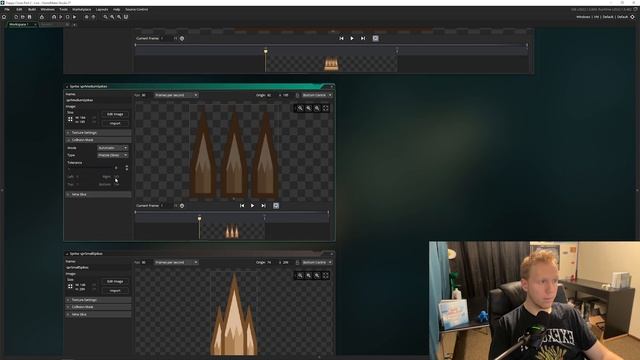640x360 pixels.
Task: Expand Collision Mask in sprSmallSpikes editor
Action: click(x=98, y=307)
